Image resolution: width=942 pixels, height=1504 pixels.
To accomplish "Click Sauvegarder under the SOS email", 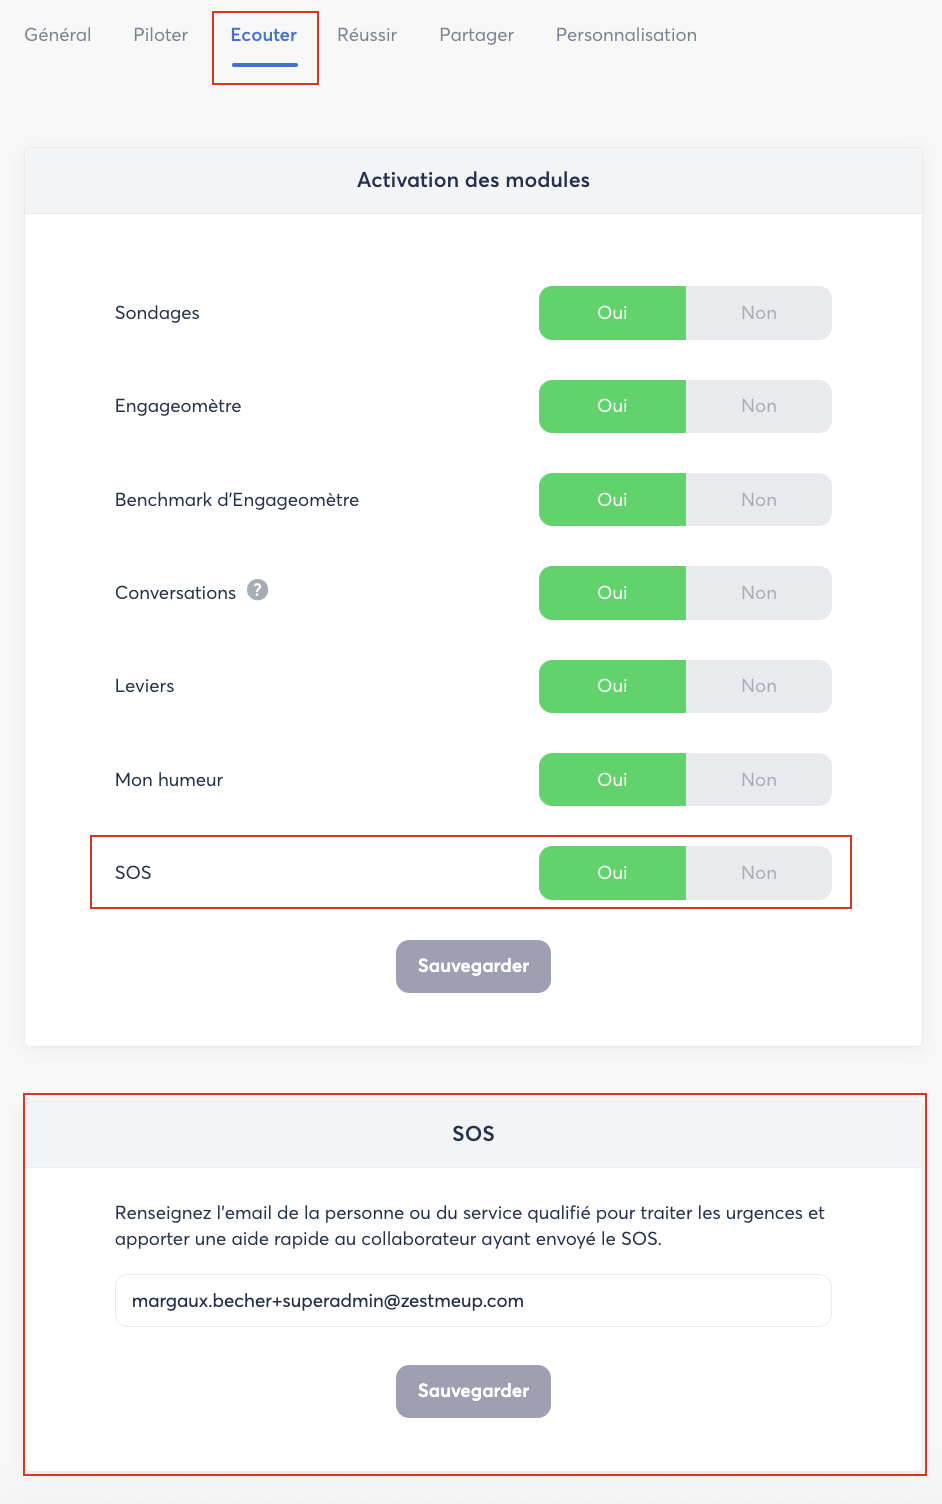I will [x=473, y=1391].
